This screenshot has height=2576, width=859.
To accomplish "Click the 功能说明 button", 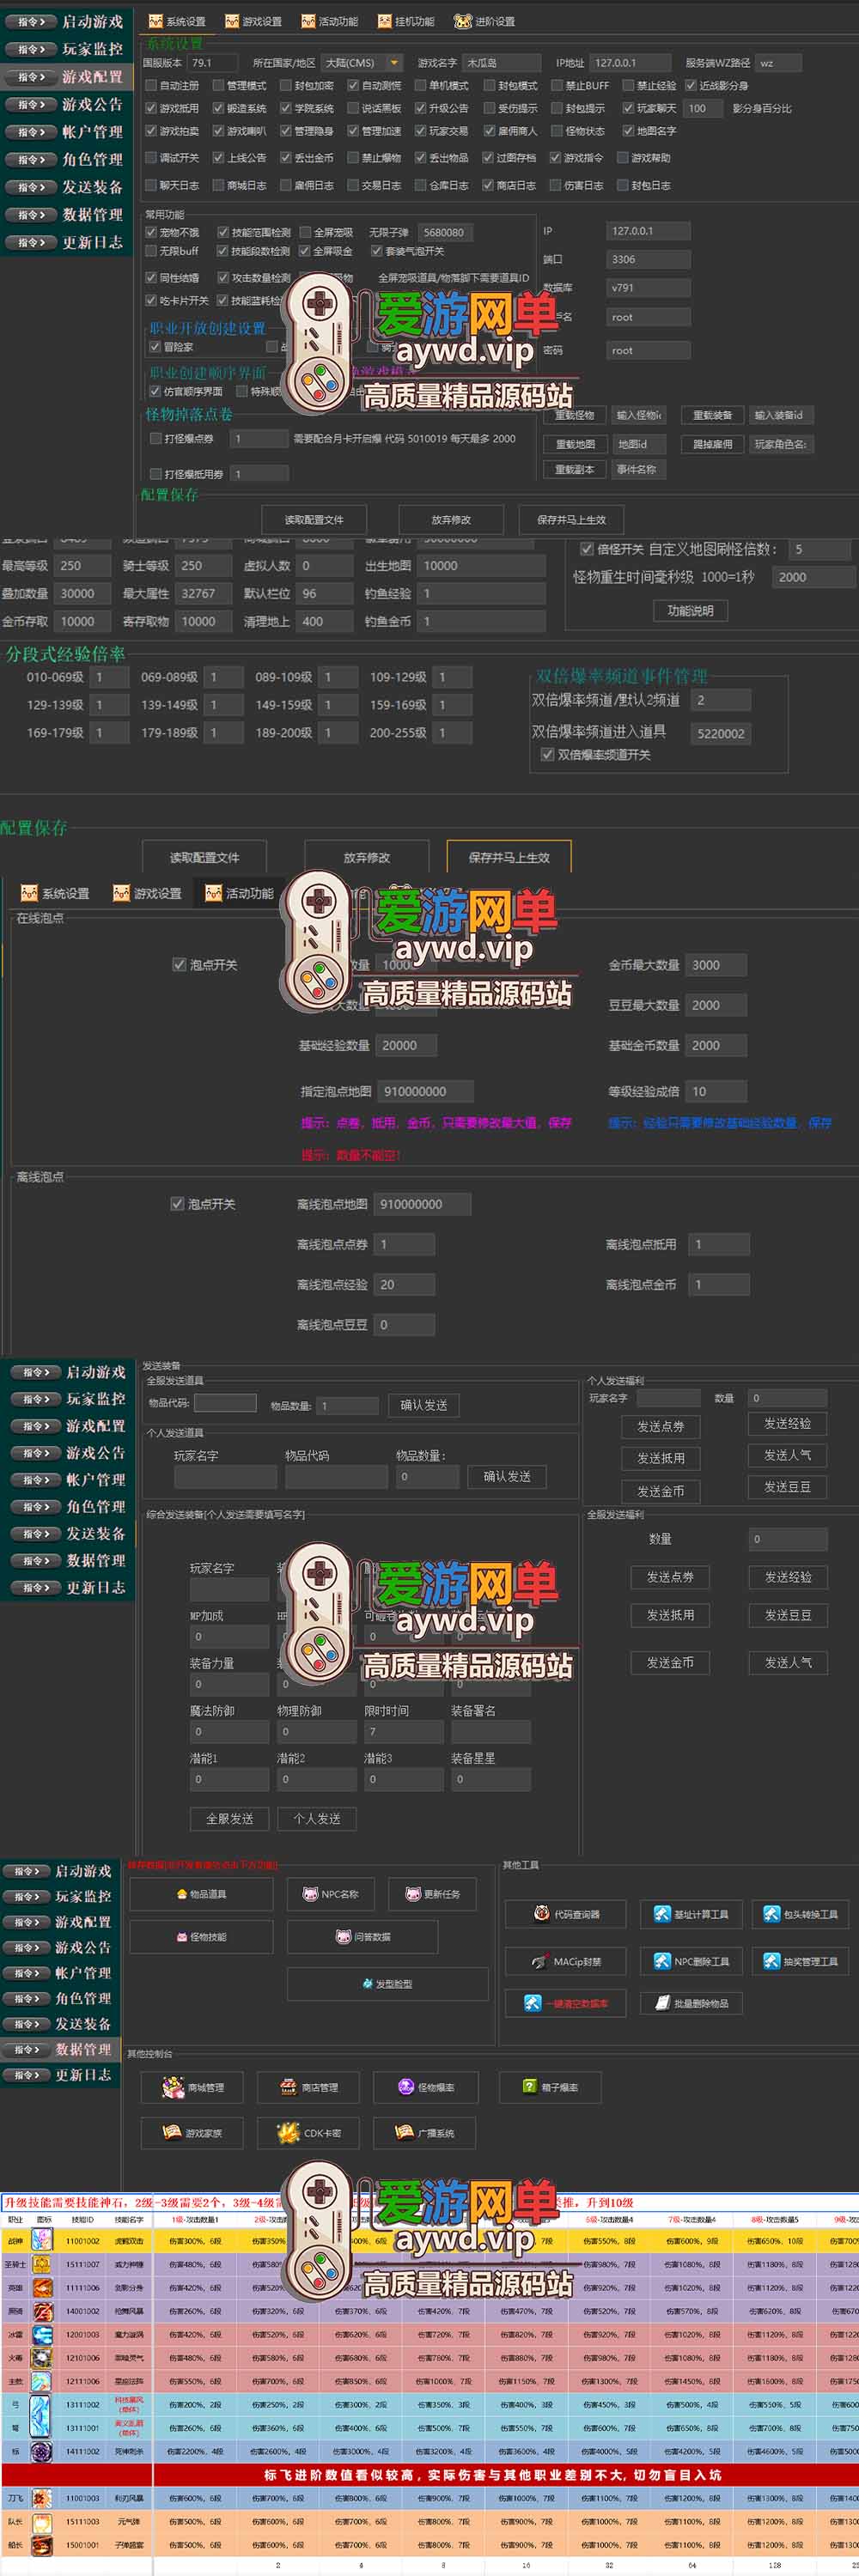I will 690,610.
